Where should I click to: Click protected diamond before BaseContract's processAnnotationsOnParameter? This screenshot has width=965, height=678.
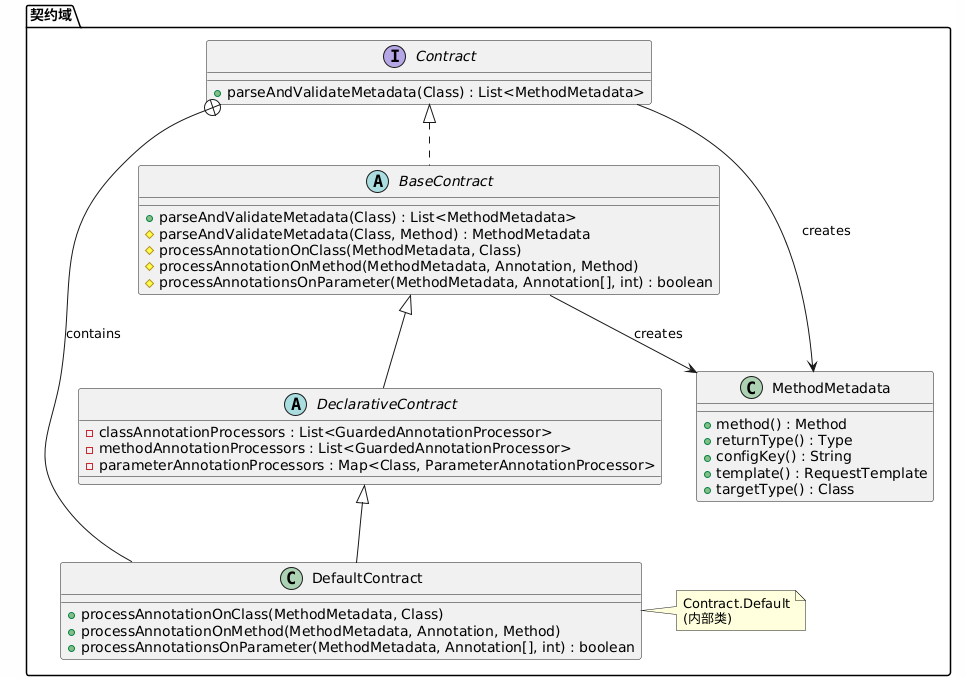pyautogui.click(x=149, y=283)
